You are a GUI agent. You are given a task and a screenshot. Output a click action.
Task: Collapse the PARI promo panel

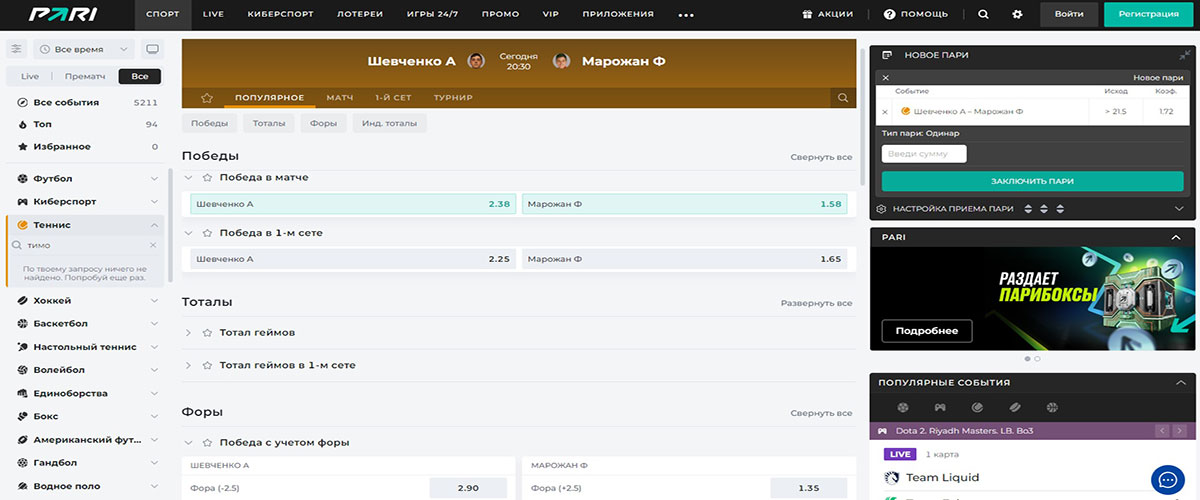1176,237
